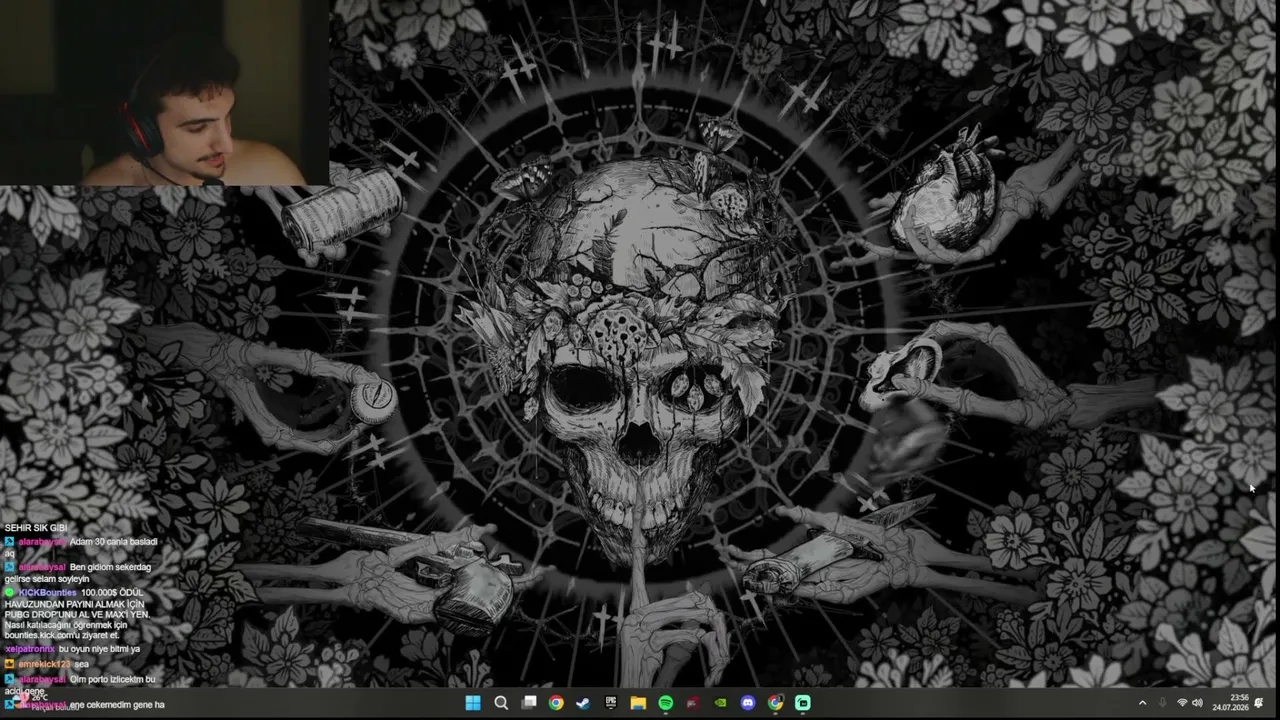1280x720 pixels.
Task: Click username emrekick123 in chat overlay
Action: tap(44, 664)
